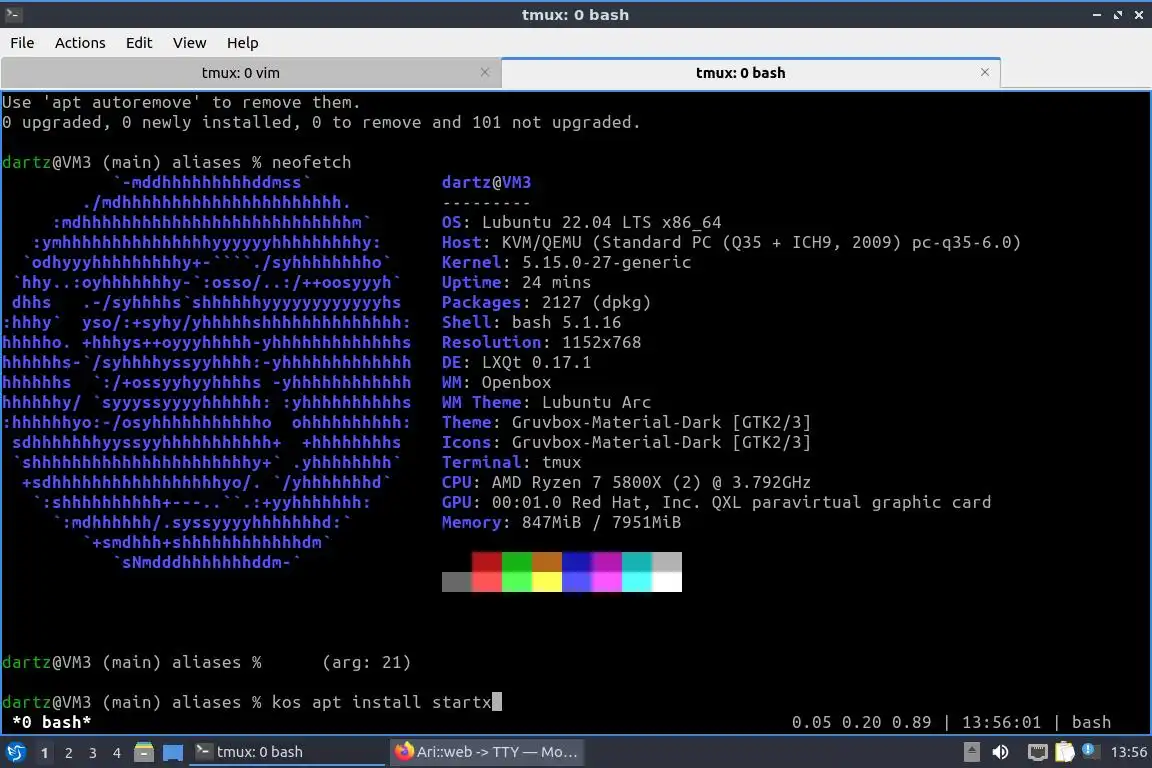Viewport: 1152px width, 768px height.
Task: Select the 'tmux: 0 bash' tab
Action: tap(740, 73)
